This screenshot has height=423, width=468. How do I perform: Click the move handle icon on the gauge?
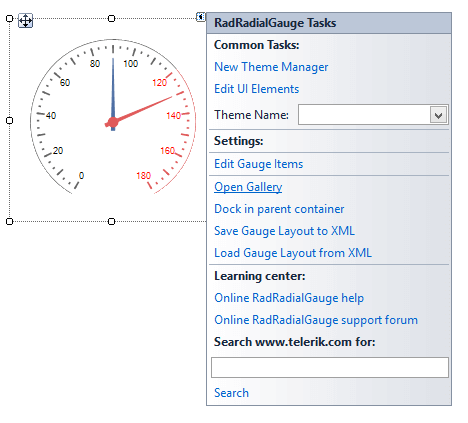(x=25, y=21)
